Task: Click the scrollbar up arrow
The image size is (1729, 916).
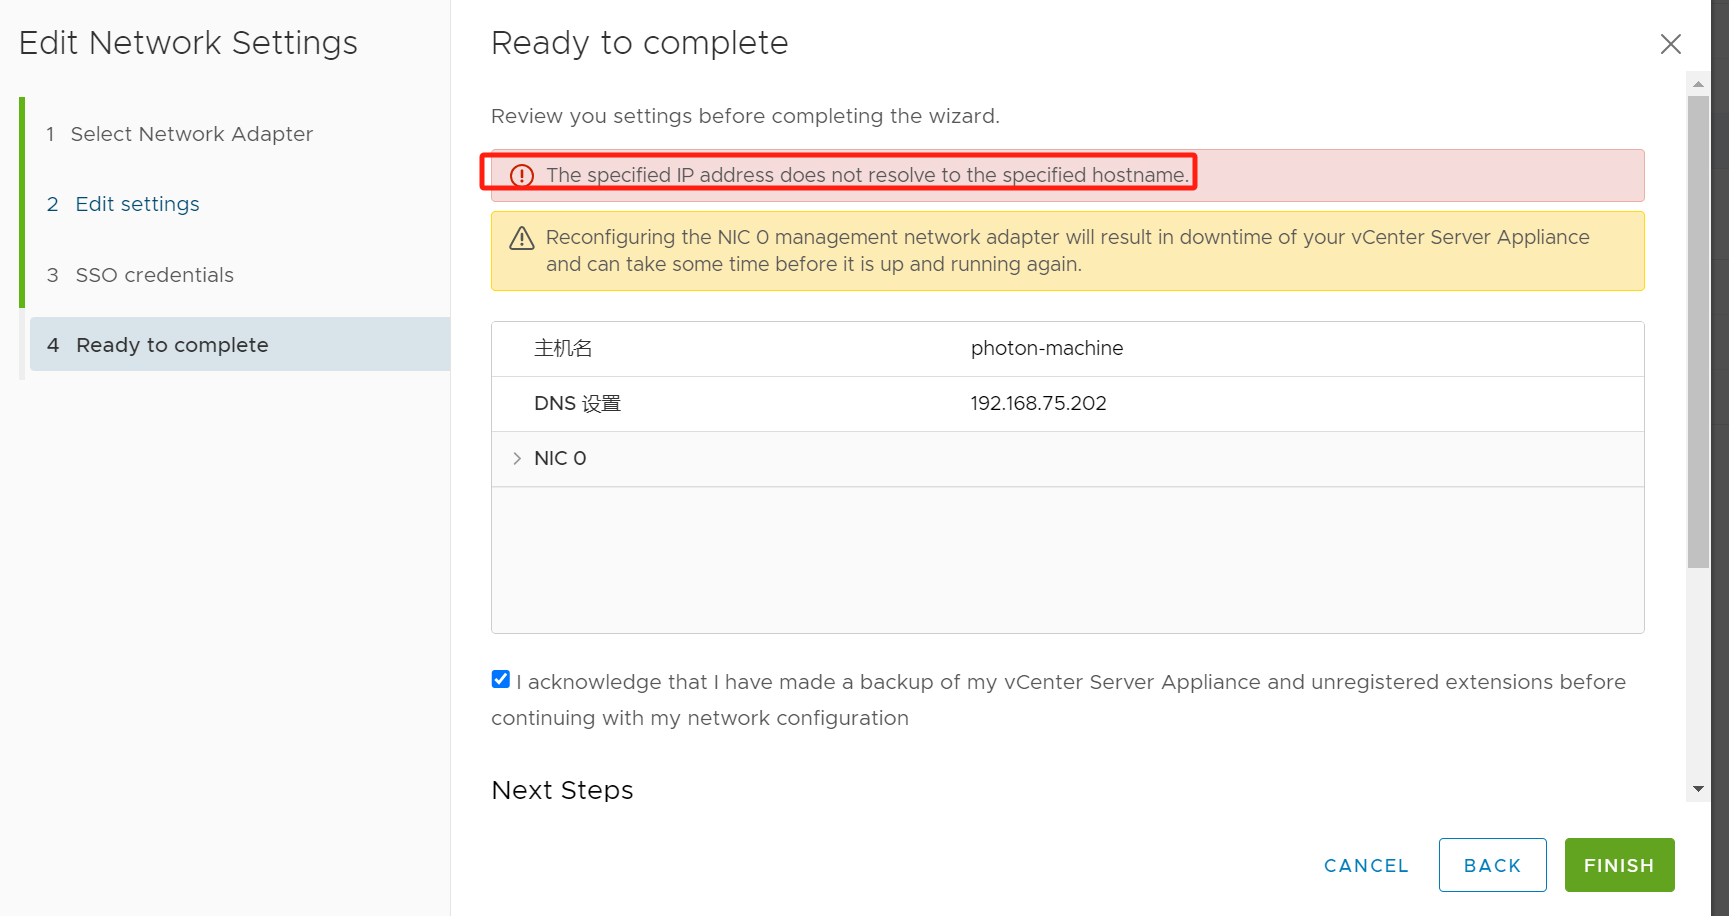Action: tap(1698, 84)
